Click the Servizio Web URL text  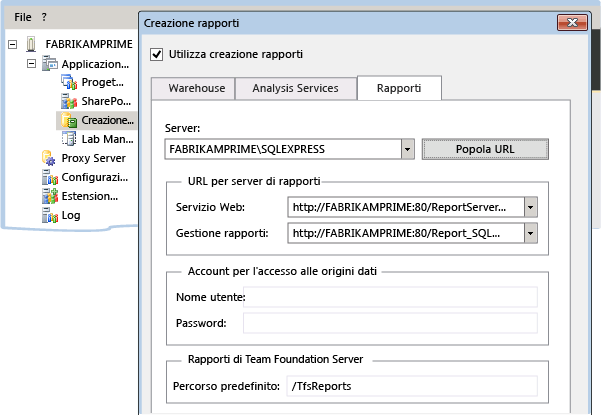[399, 207]
